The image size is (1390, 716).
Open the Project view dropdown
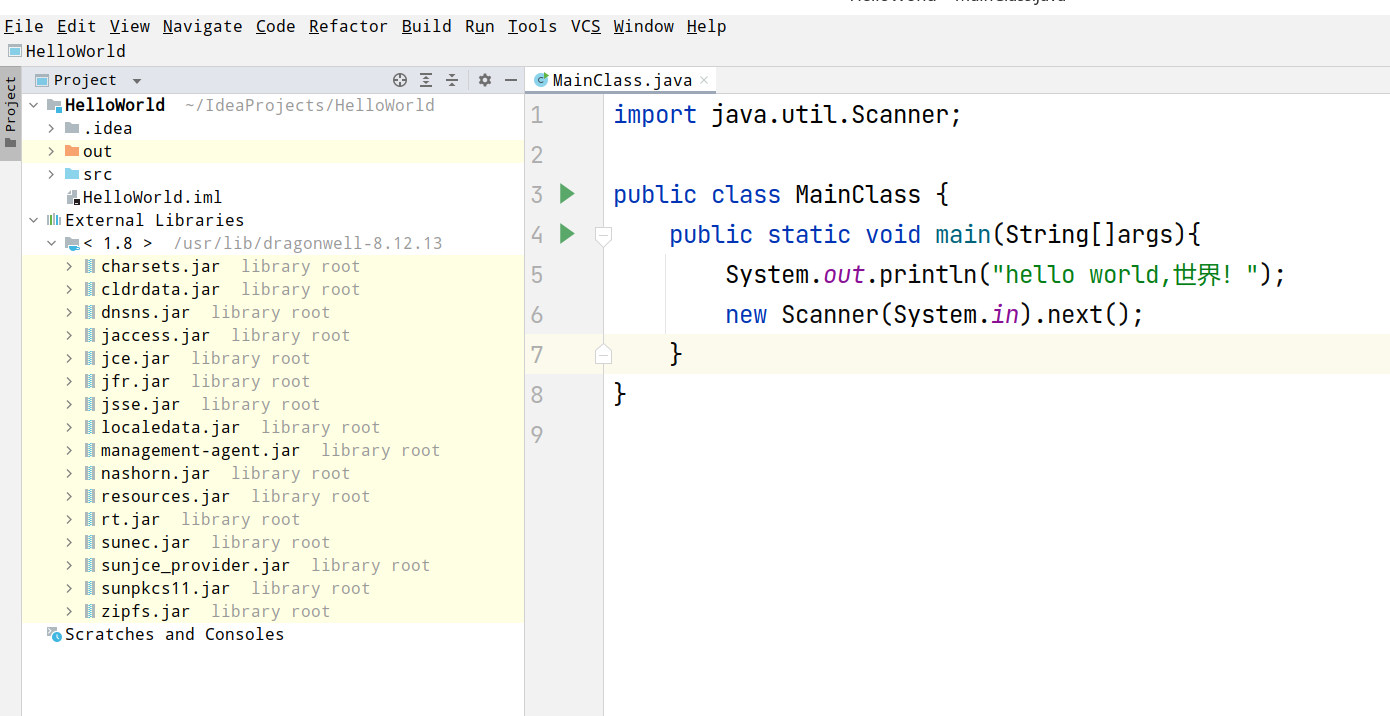click(137, 81)
